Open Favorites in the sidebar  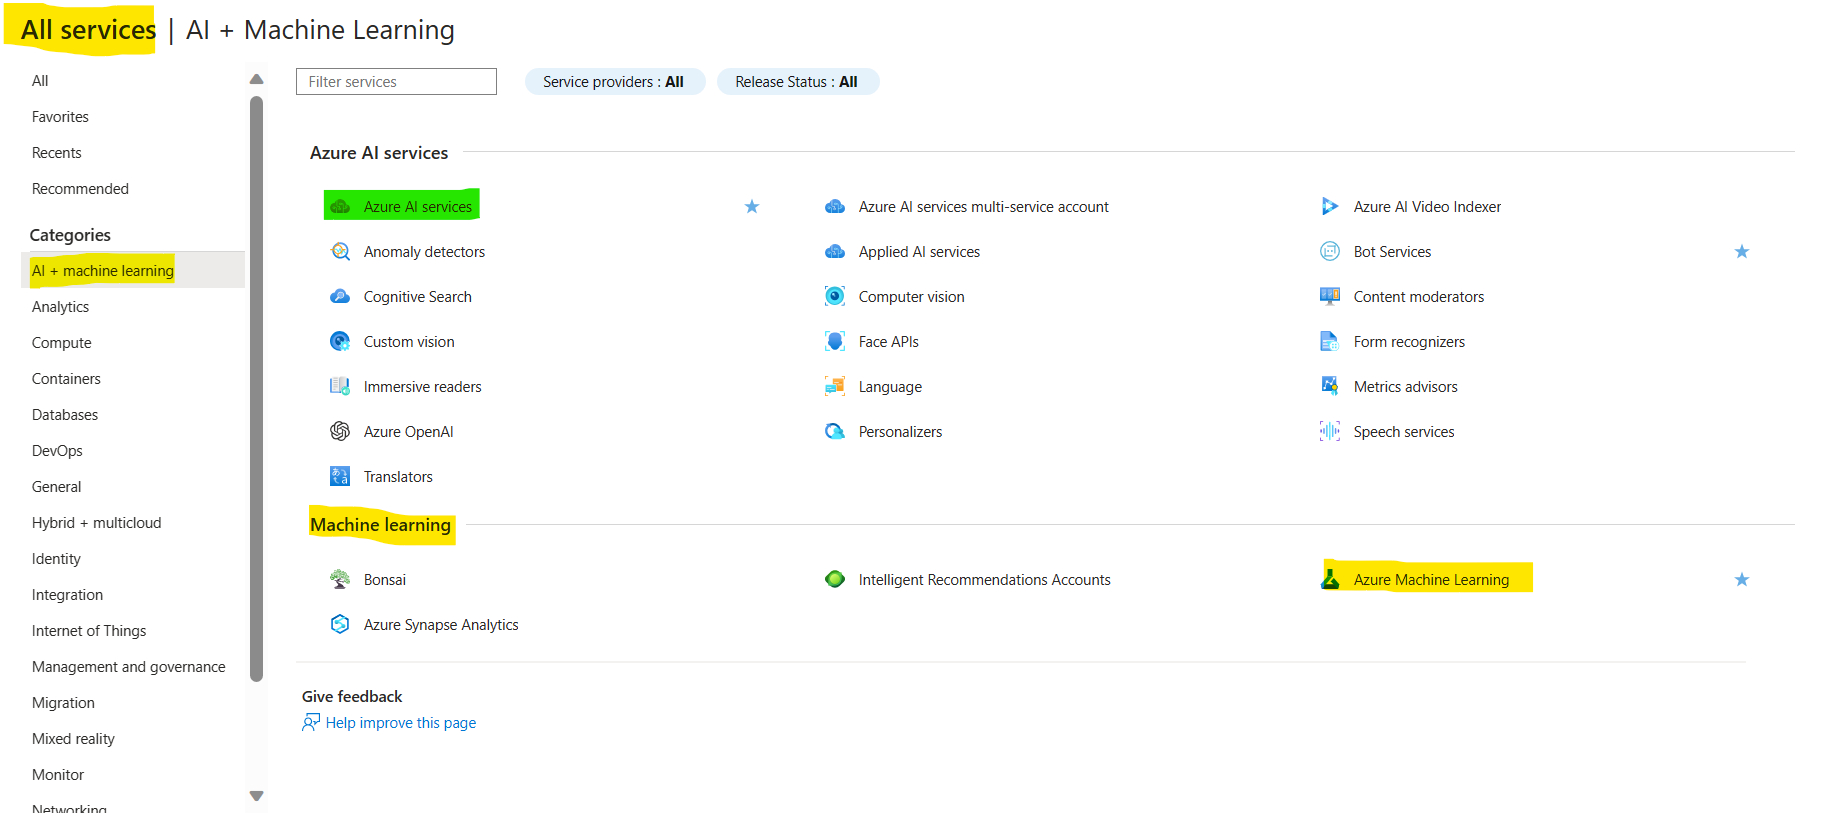60,117
